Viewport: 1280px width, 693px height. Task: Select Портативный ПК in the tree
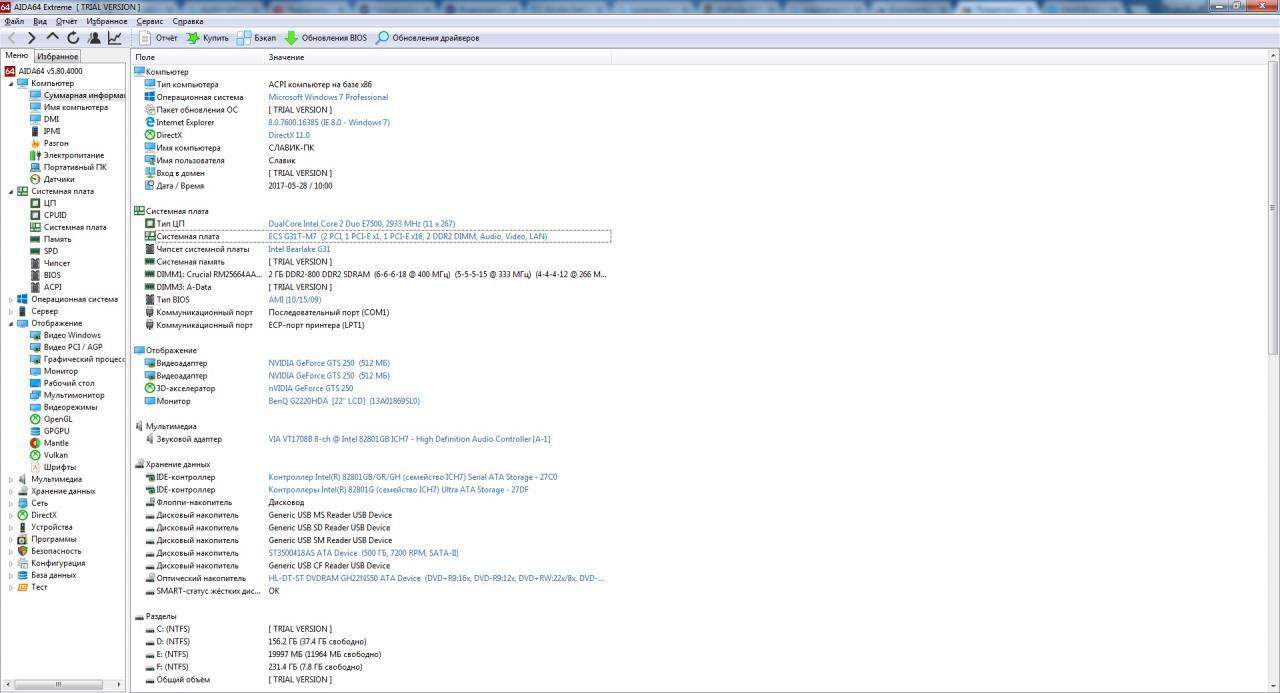(x=75, y=167)
